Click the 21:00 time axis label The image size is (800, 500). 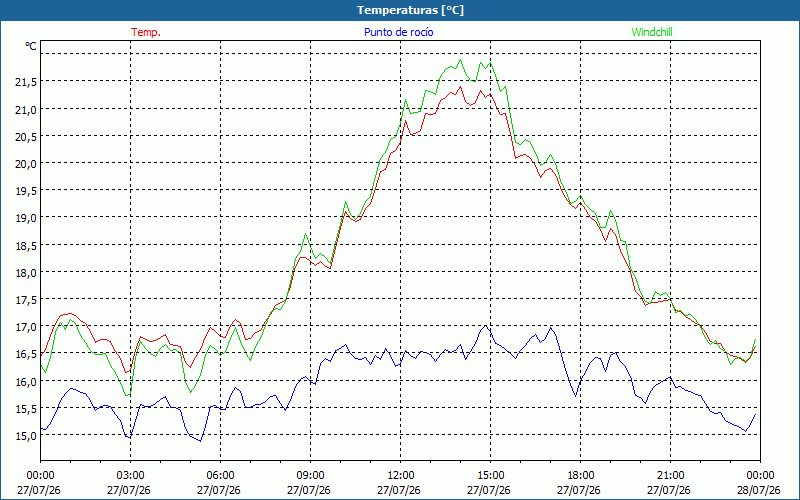[670, 476]
